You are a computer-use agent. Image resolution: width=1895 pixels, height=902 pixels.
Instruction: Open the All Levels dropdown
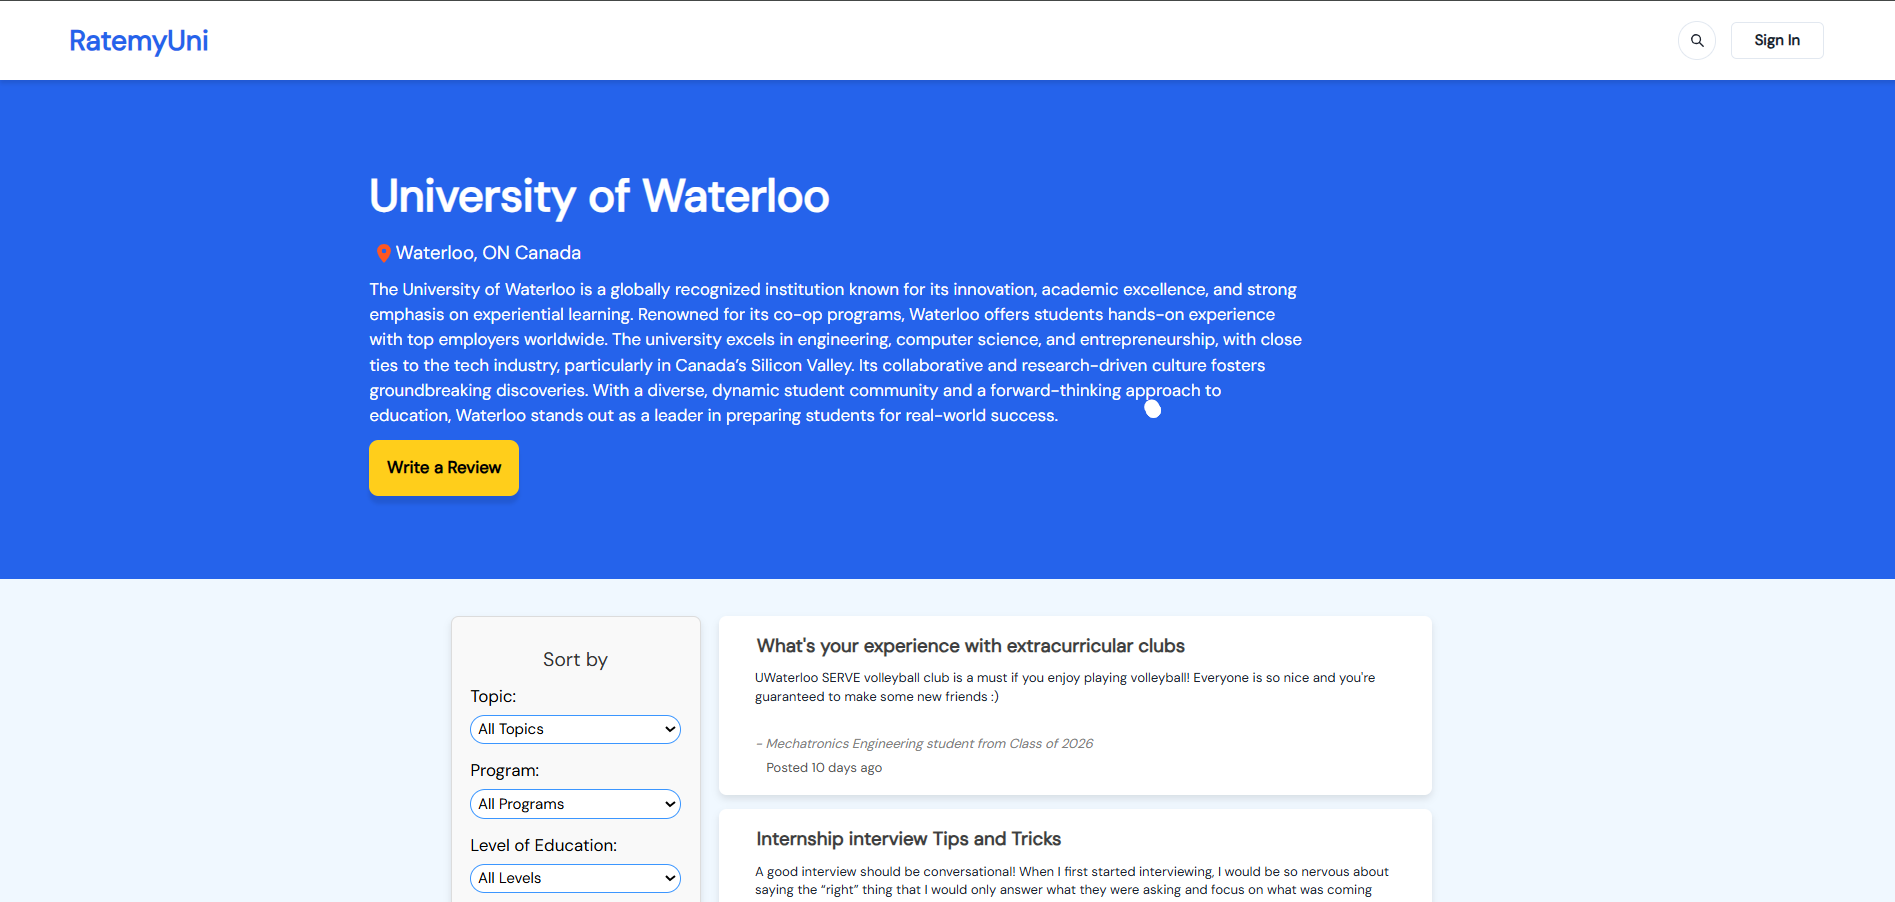(575, 878)
